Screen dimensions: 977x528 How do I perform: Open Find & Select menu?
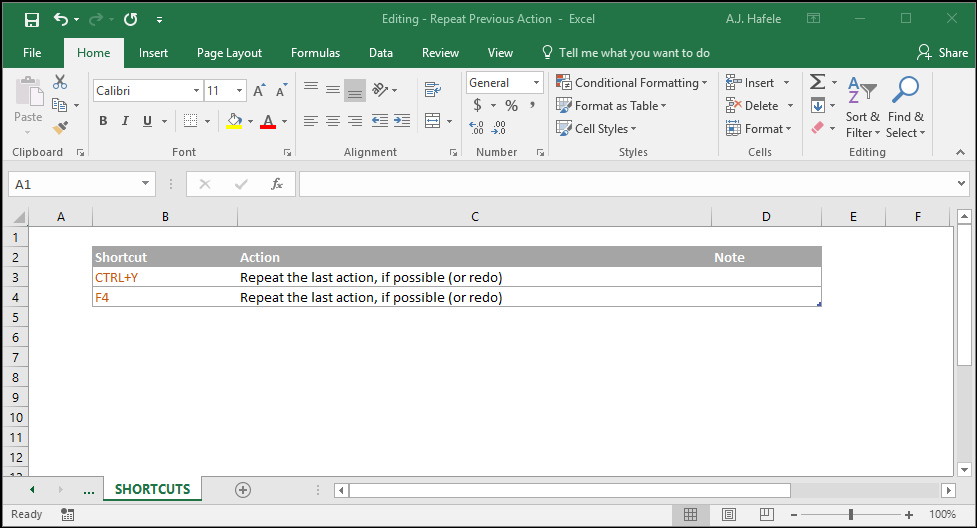(x=905, y=107)
